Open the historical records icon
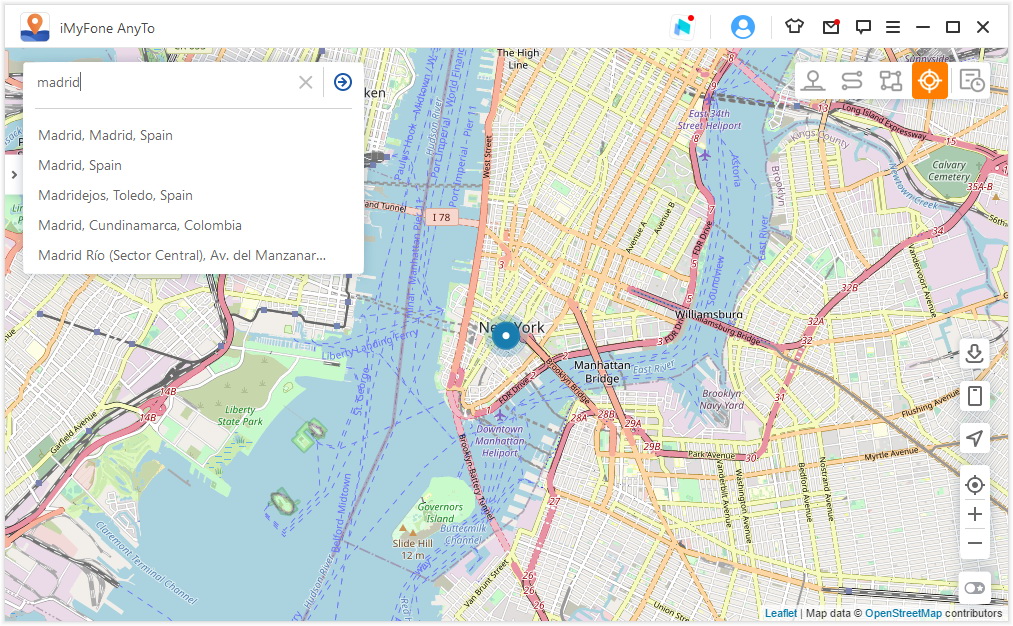This screenshot has width=1013, height=626. click(970, 81)
